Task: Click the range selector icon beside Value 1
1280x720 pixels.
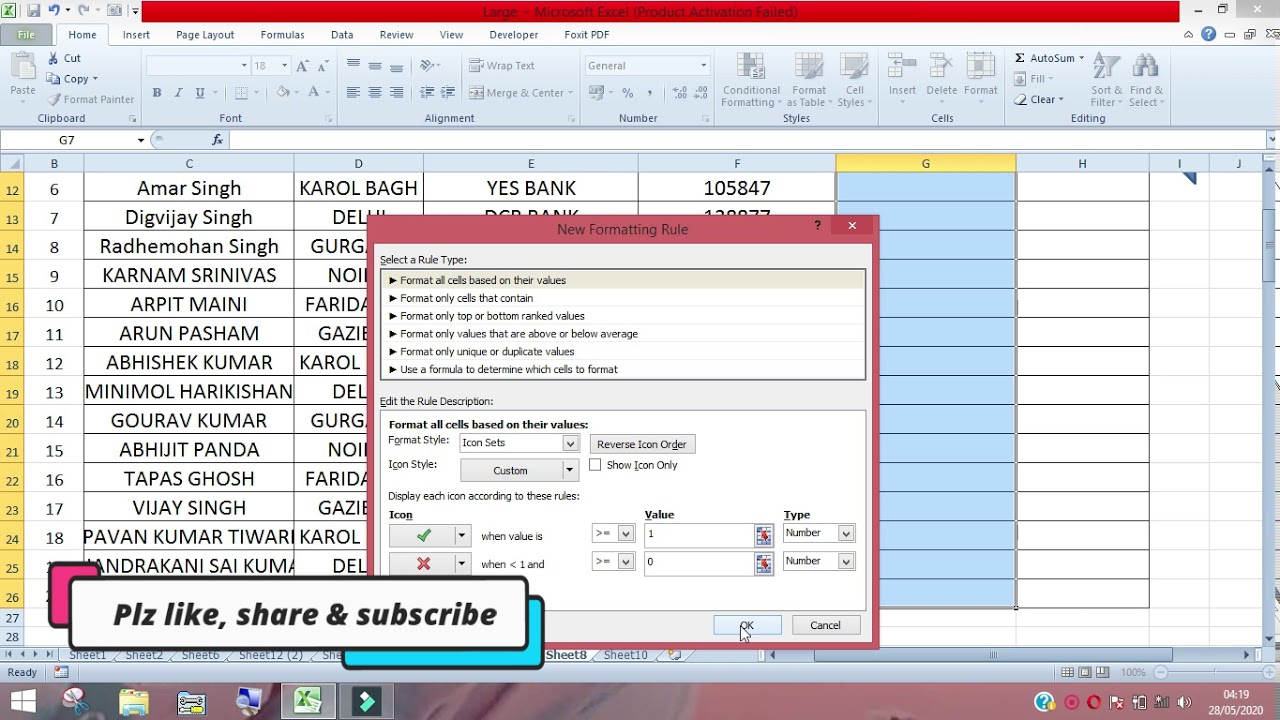Action: coord(764,536)
